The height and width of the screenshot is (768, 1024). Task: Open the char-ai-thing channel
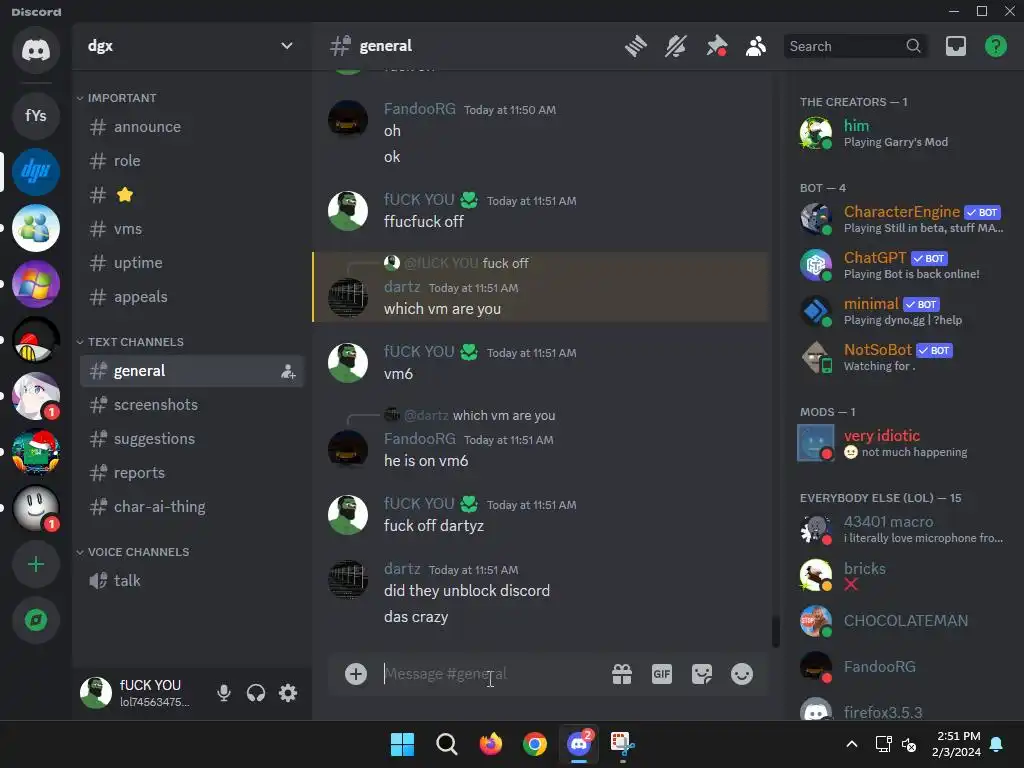click(x=192, y=507)
